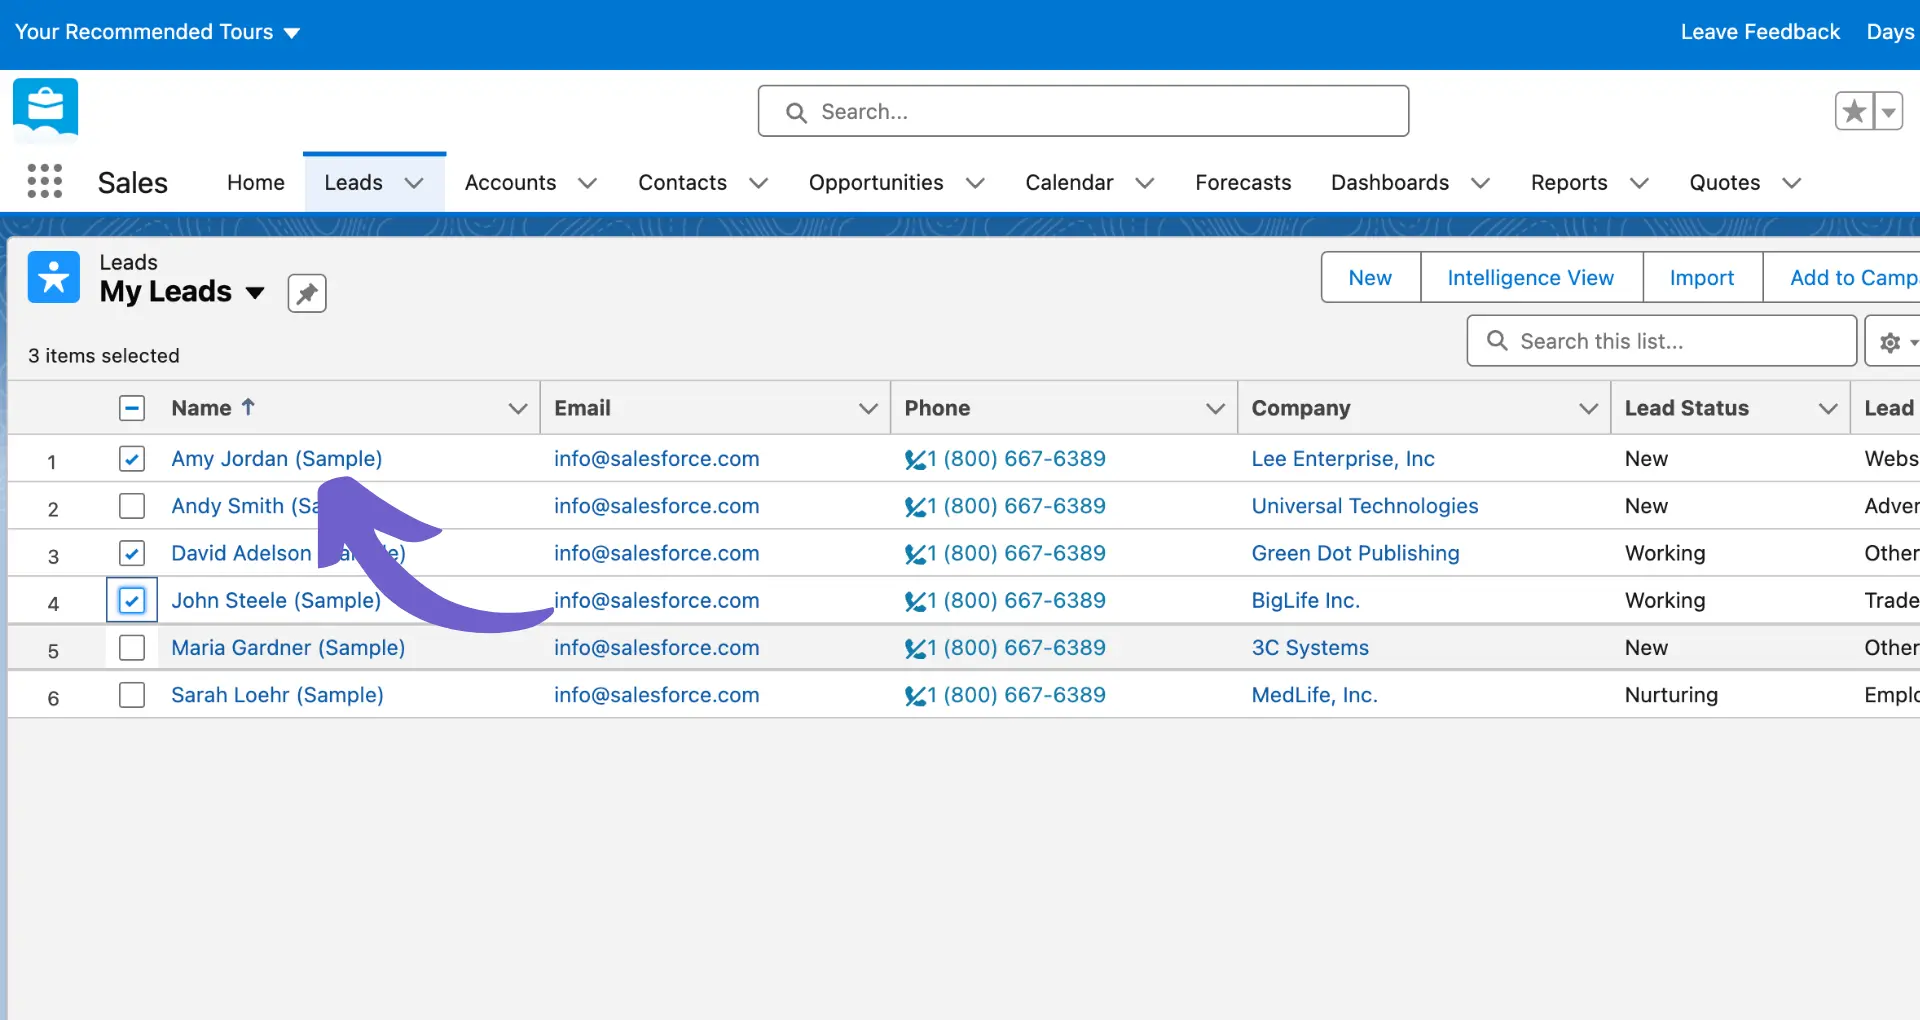Click phone icon in Andy Smith row
Image resolution: width=1920 pixels, height=1020 pixels.
click(x=915, y=507)
